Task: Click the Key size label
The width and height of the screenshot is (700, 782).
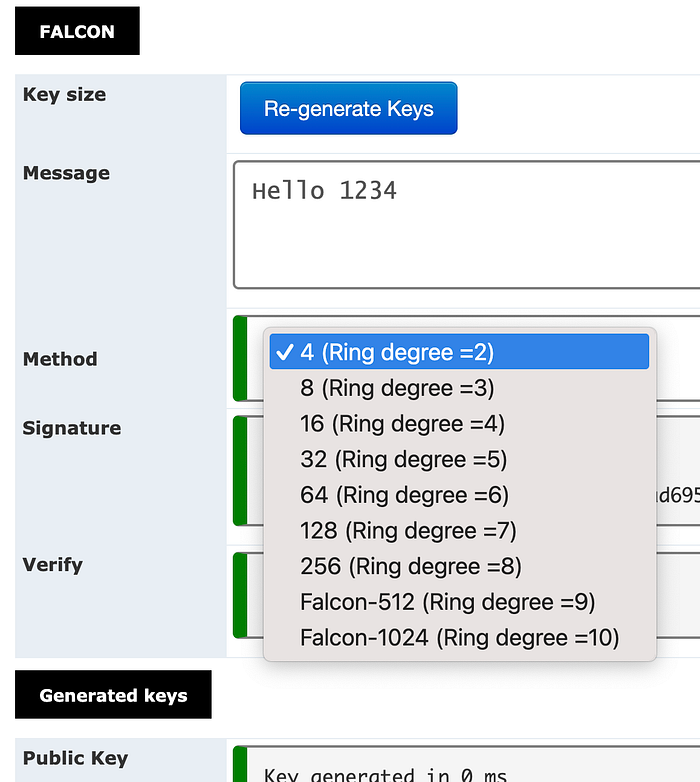Action: (64, 95)
